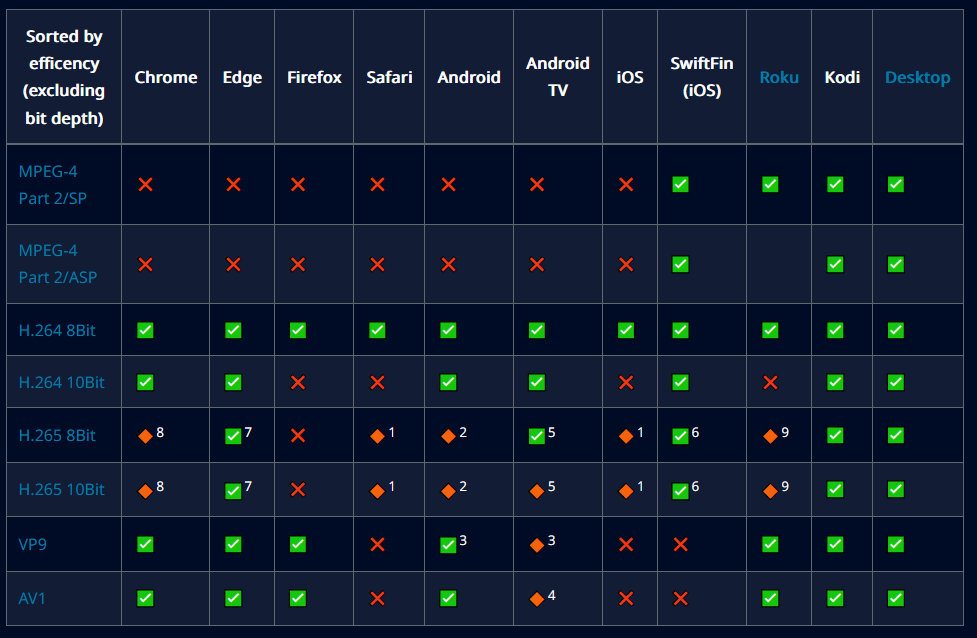
Task: Click the red X for Safari AV1
Action: click(x=377, y=598)
